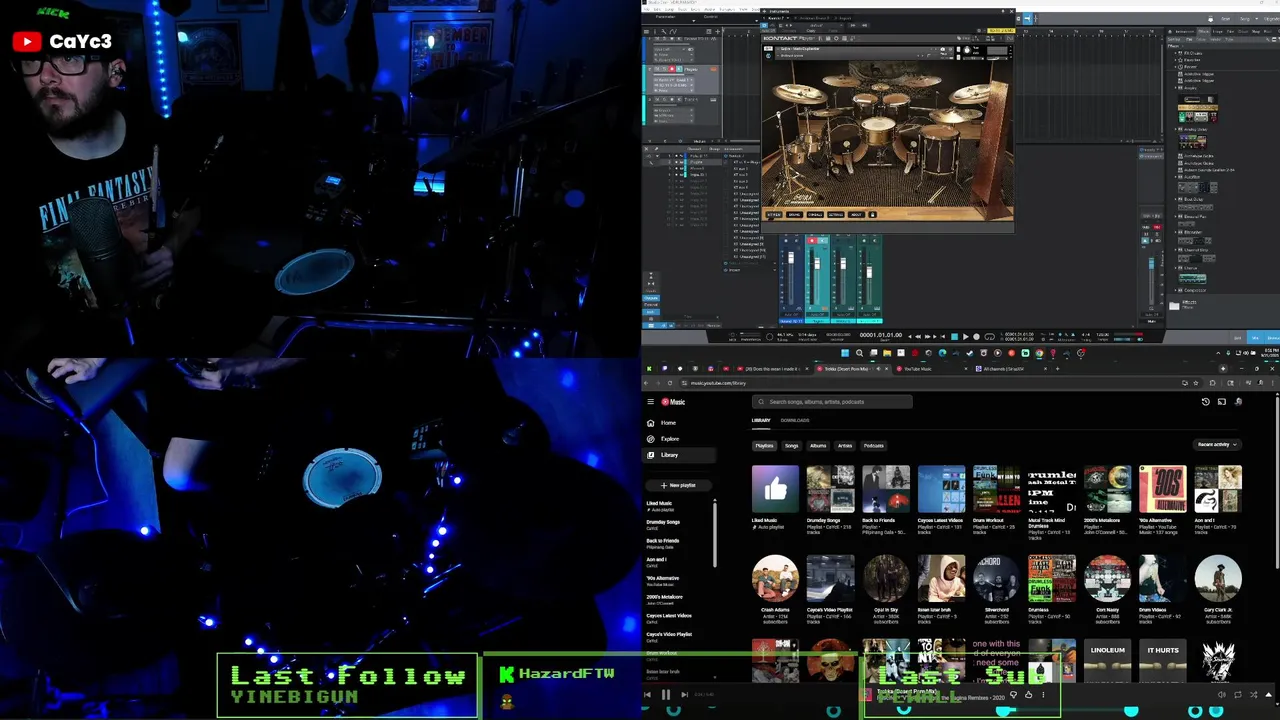The height and width of the screenshot is (720, 1280).
Task: Open the Windows Start menu
Action: [845, 353]
